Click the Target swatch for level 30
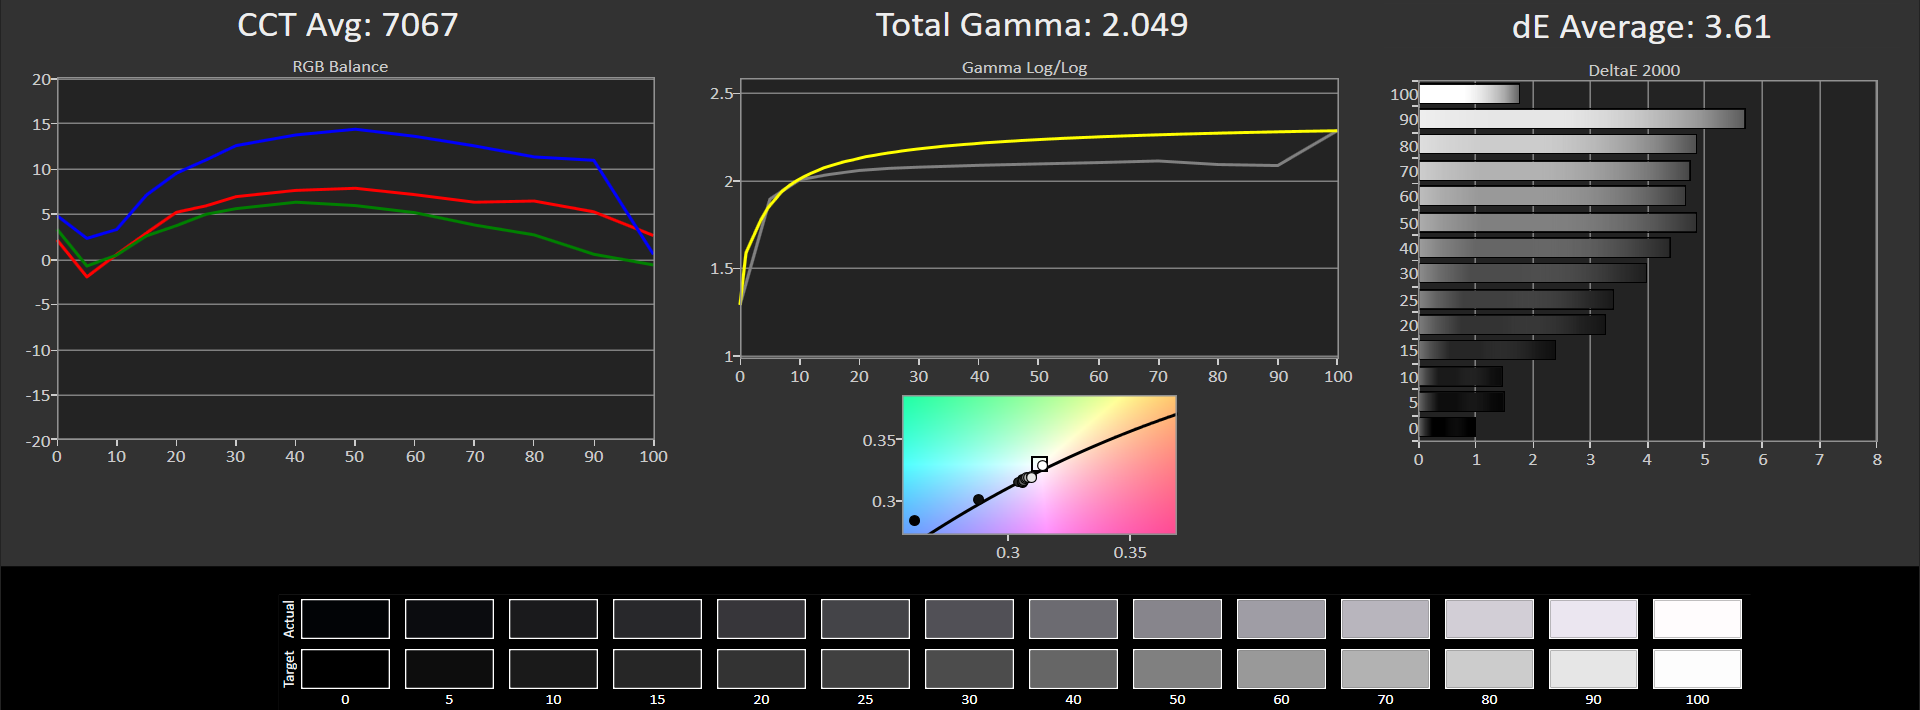1920x710 pixels. click(x=969, y=669)
